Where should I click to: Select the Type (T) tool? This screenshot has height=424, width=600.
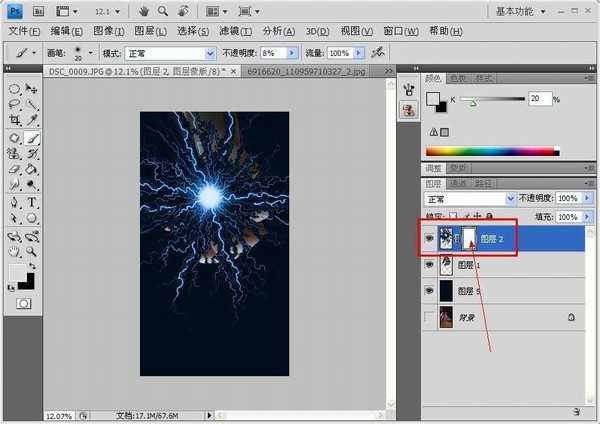click(32, 202)
